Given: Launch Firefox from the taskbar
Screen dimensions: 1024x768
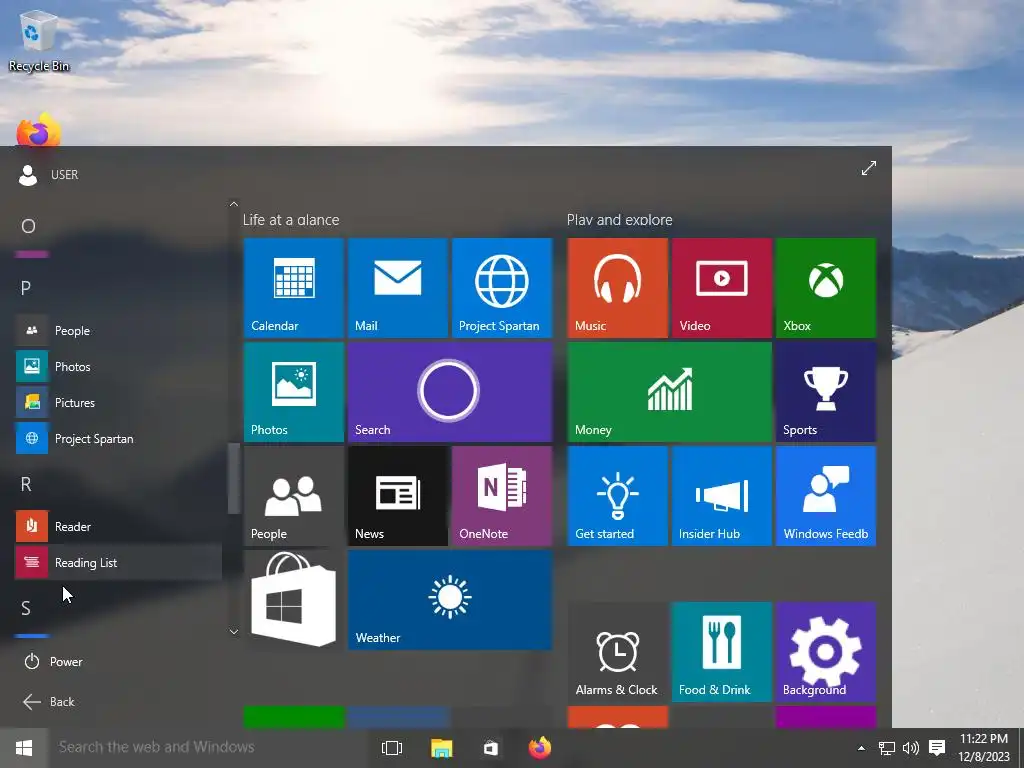Looking at the screenshot, I should pyautogui.click(x=540, y=748).
